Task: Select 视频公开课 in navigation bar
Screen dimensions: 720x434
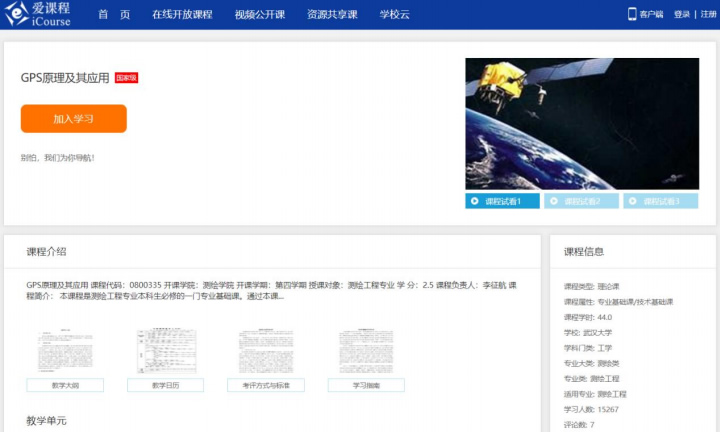Action: [x=260, y=15]
